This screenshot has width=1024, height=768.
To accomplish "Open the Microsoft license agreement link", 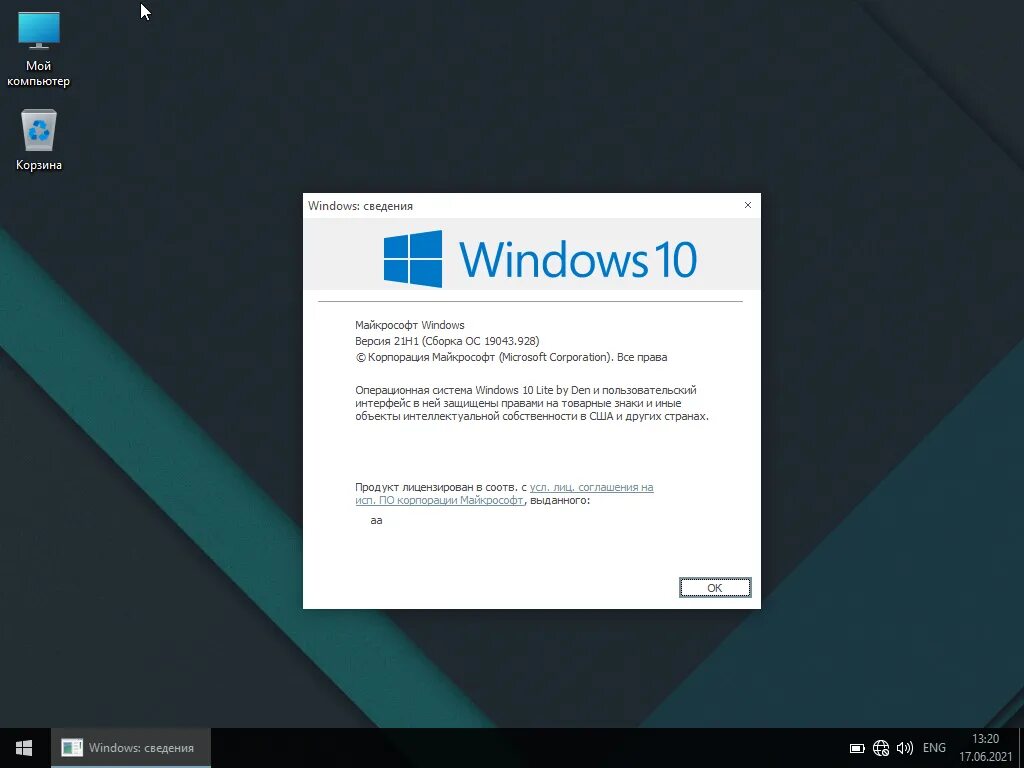I will 589,488.
